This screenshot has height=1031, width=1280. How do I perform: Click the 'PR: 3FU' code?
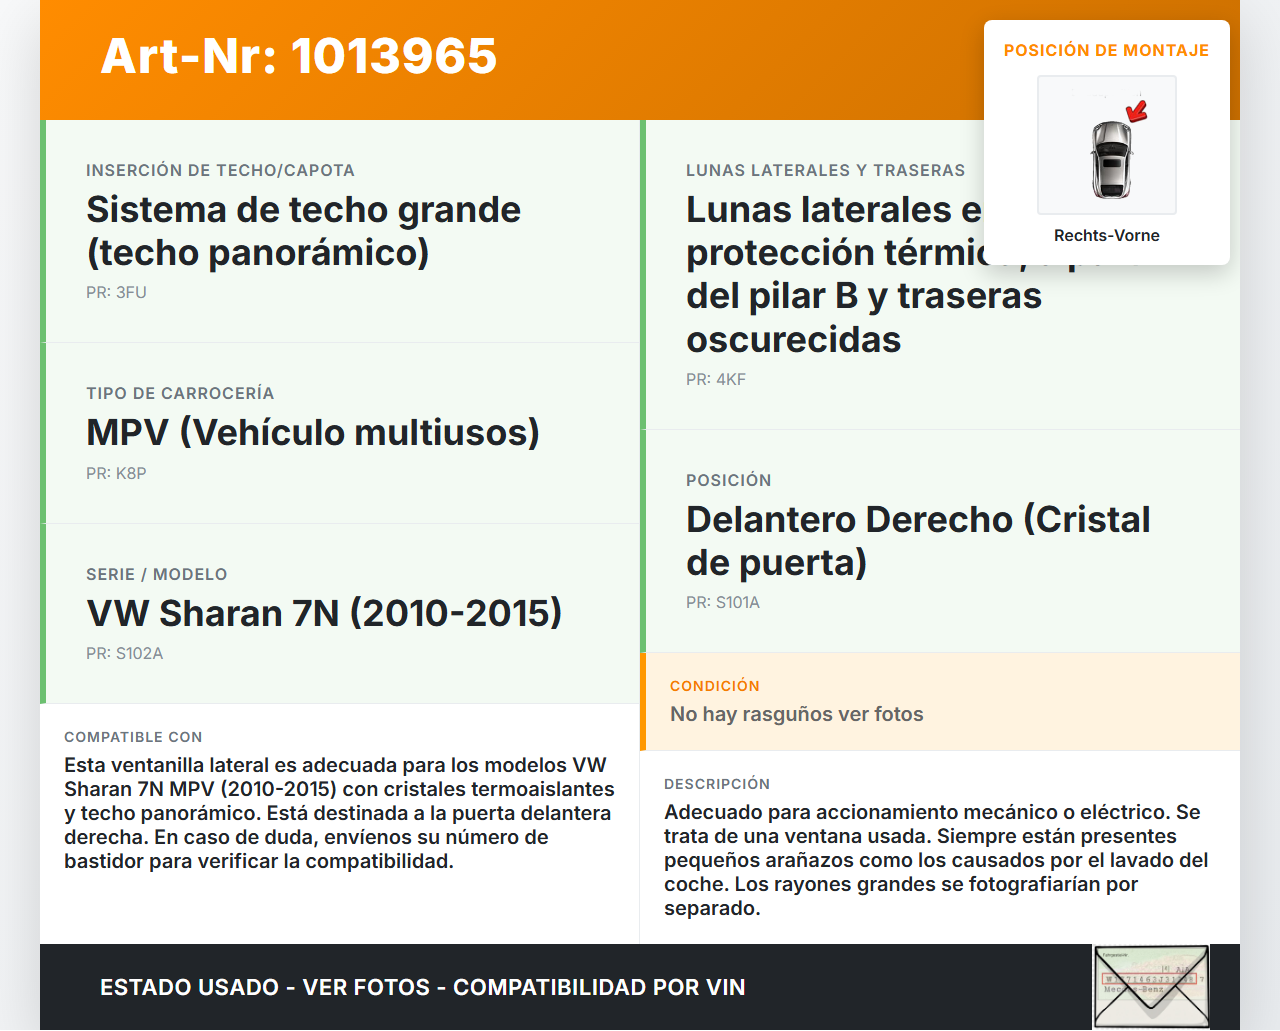[x=116, y=293]
